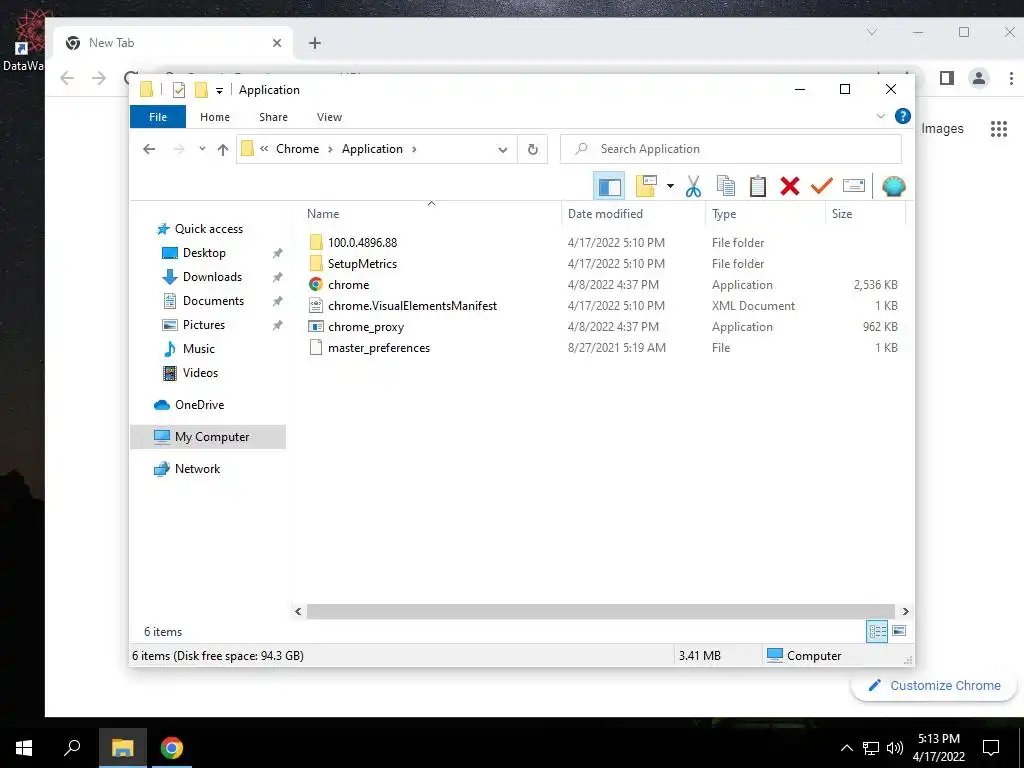Click the new folder icon in title bar
The height and width of the screenshot is (768, 1024).
[201, 89]
